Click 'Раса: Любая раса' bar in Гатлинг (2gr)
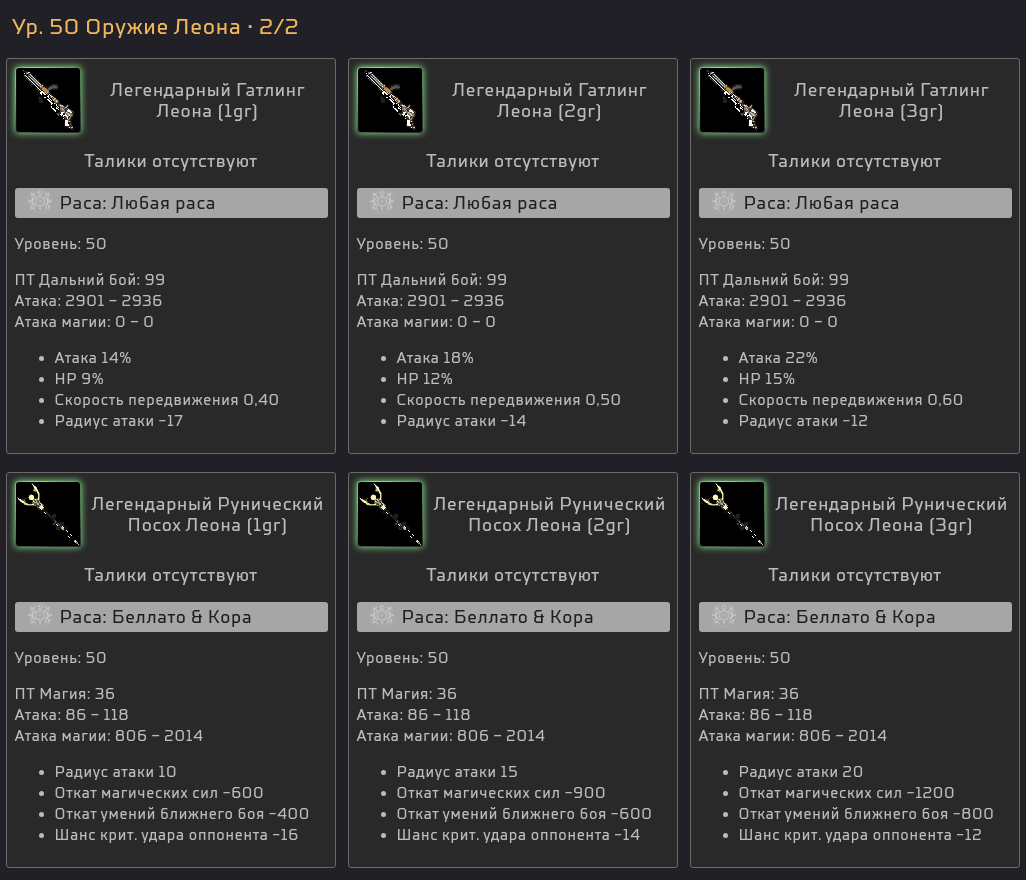The width and height of the screenshot is (1026, 880). (x=513, y=203)
